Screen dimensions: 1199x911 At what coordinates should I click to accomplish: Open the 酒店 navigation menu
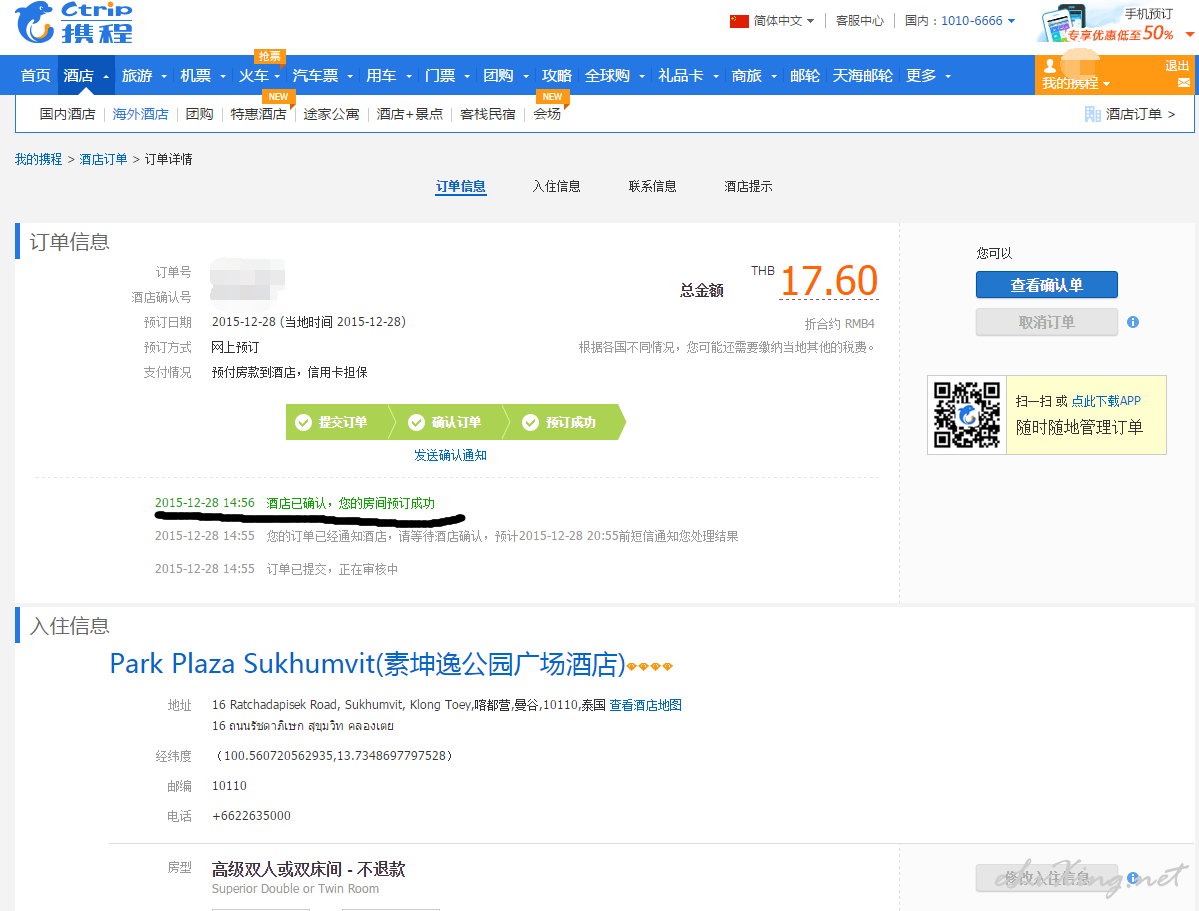click(85, 76)
